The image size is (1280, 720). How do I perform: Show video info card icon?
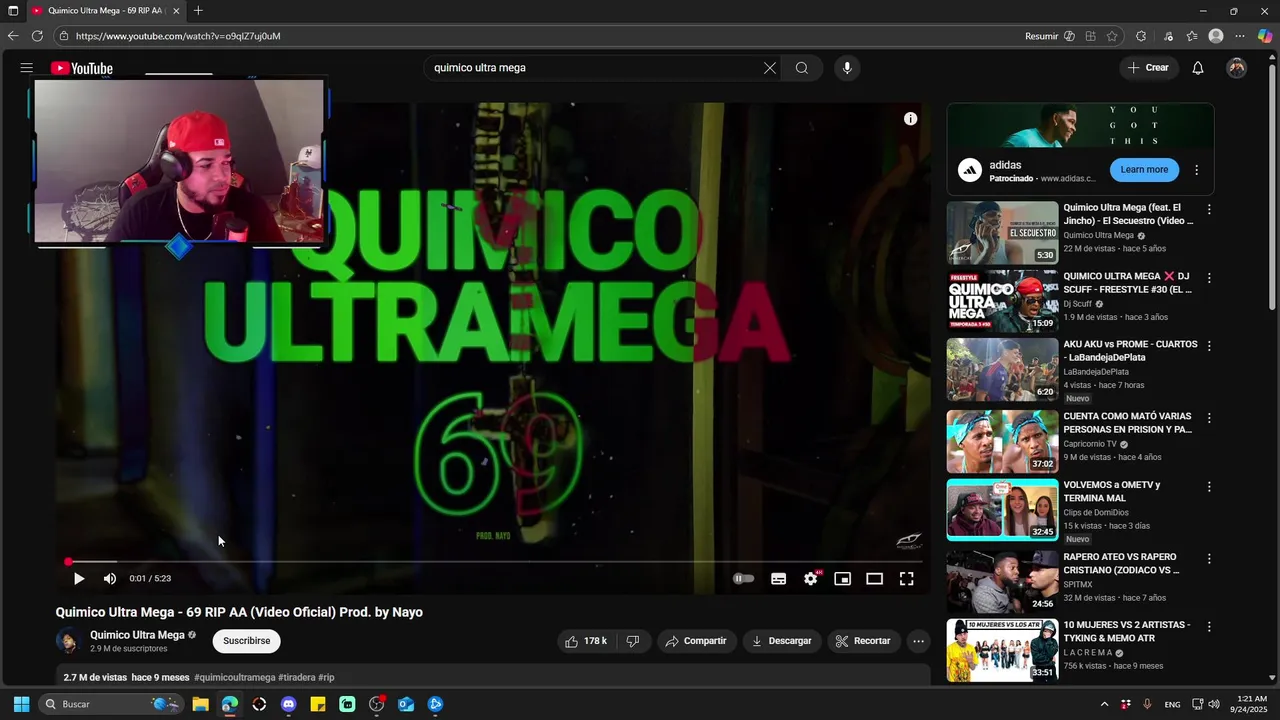point(910,119)
